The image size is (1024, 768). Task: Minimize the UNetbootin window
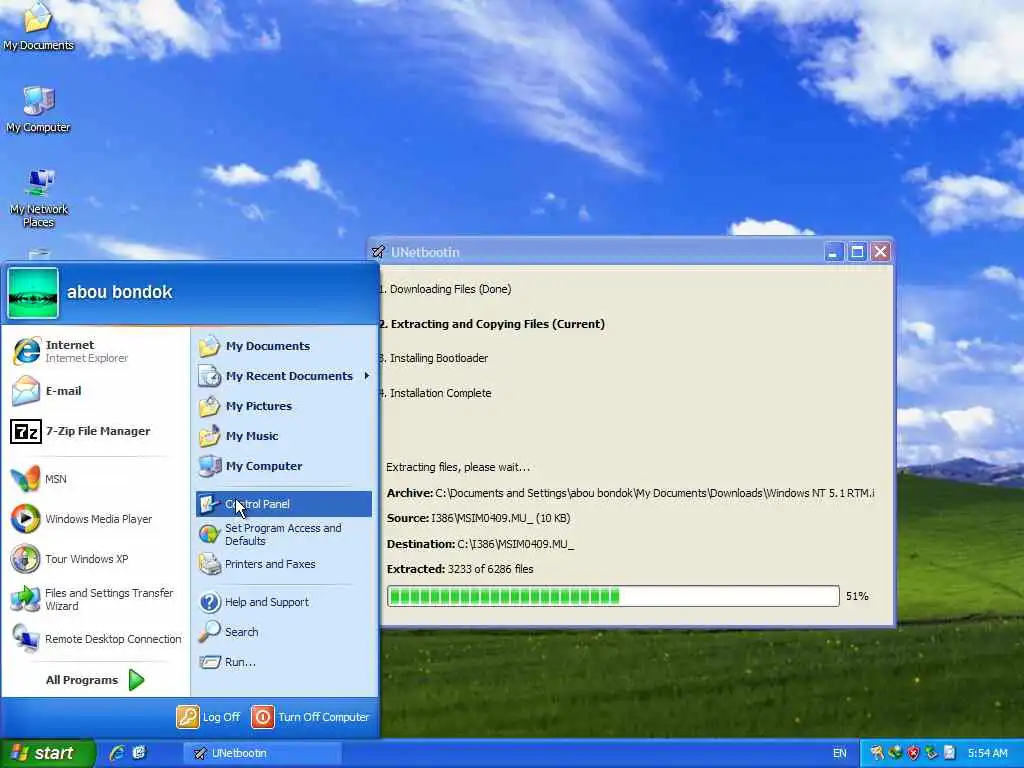(833, 252)
